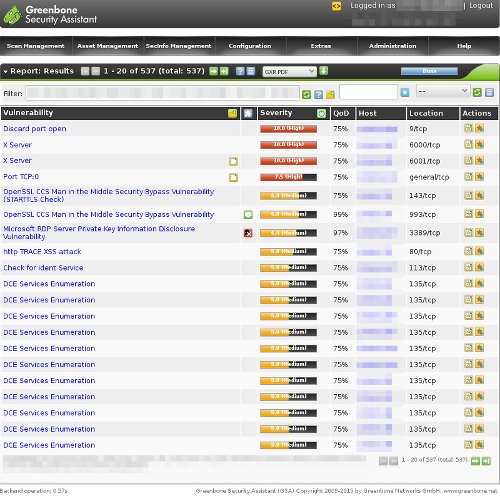
Task: Collapse the Report: Results section arrow
Action: (x=5, y=72)
